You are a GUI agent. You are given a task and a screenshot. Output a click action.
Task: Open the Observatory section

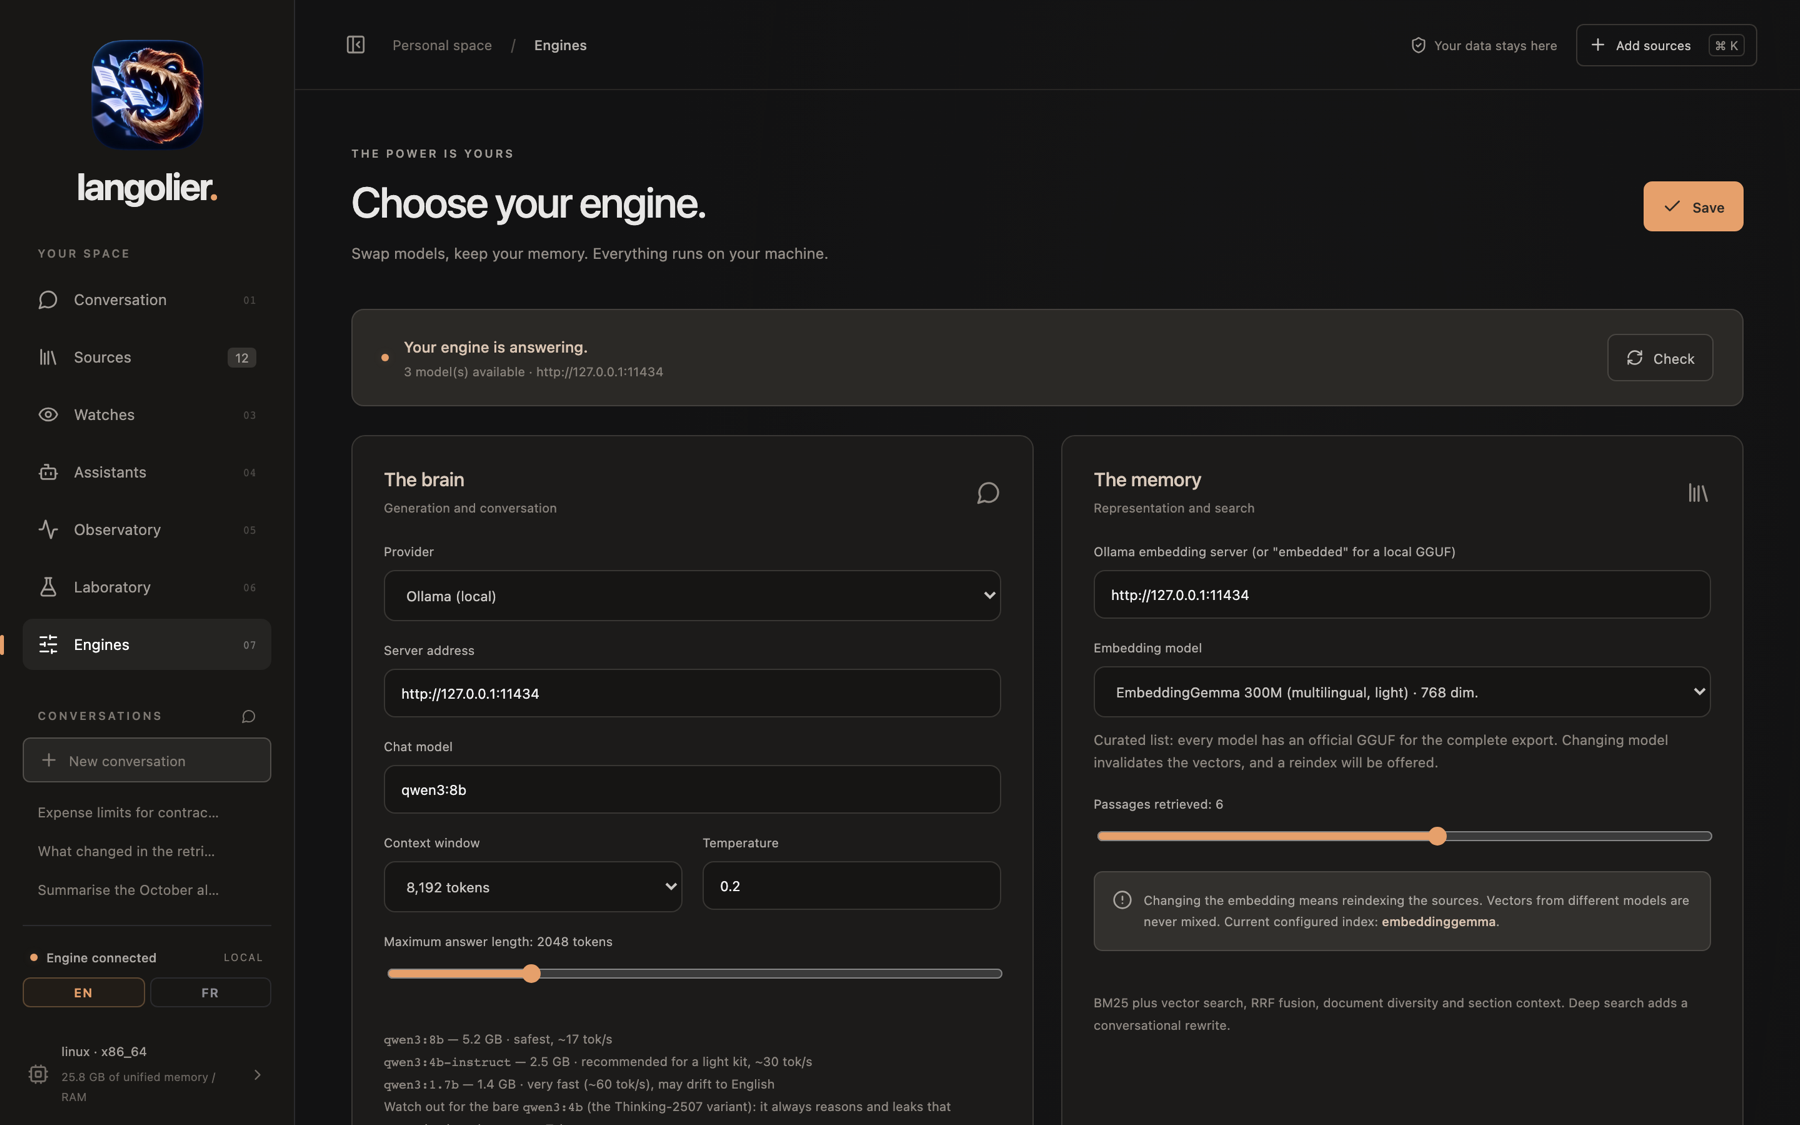pos(147,530)
